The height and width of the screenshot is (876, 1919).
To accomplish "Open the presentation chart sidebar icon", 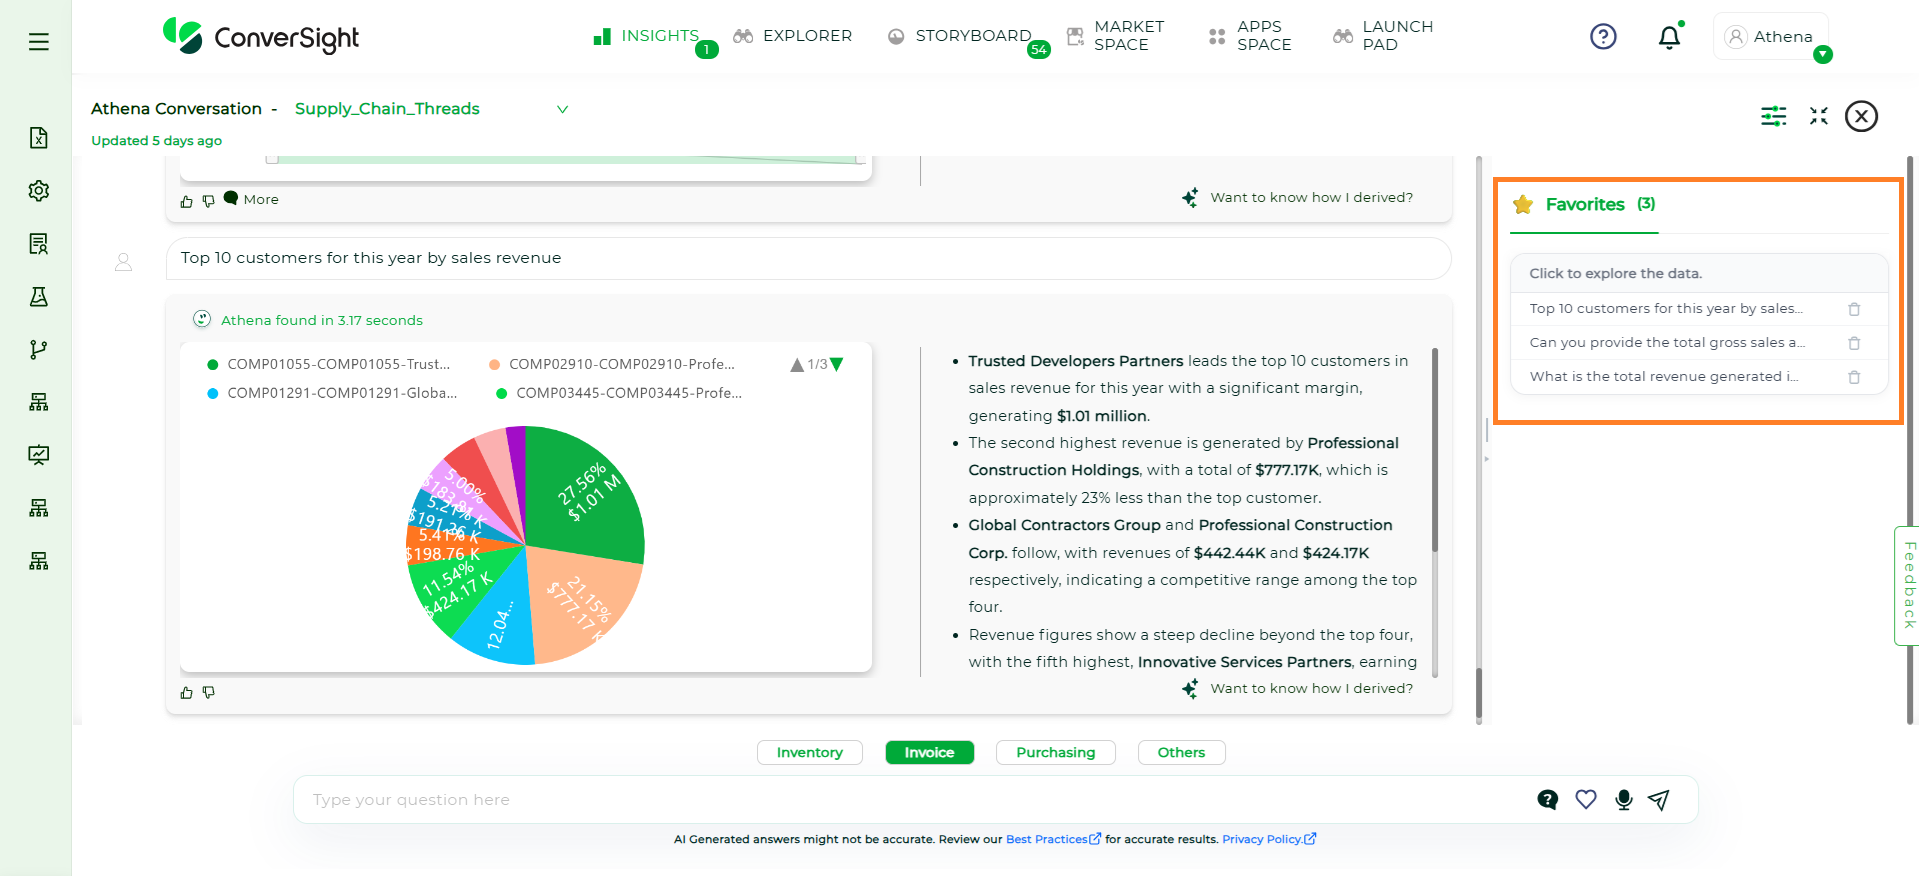I will pyautogui.click(x=38, y=455).
